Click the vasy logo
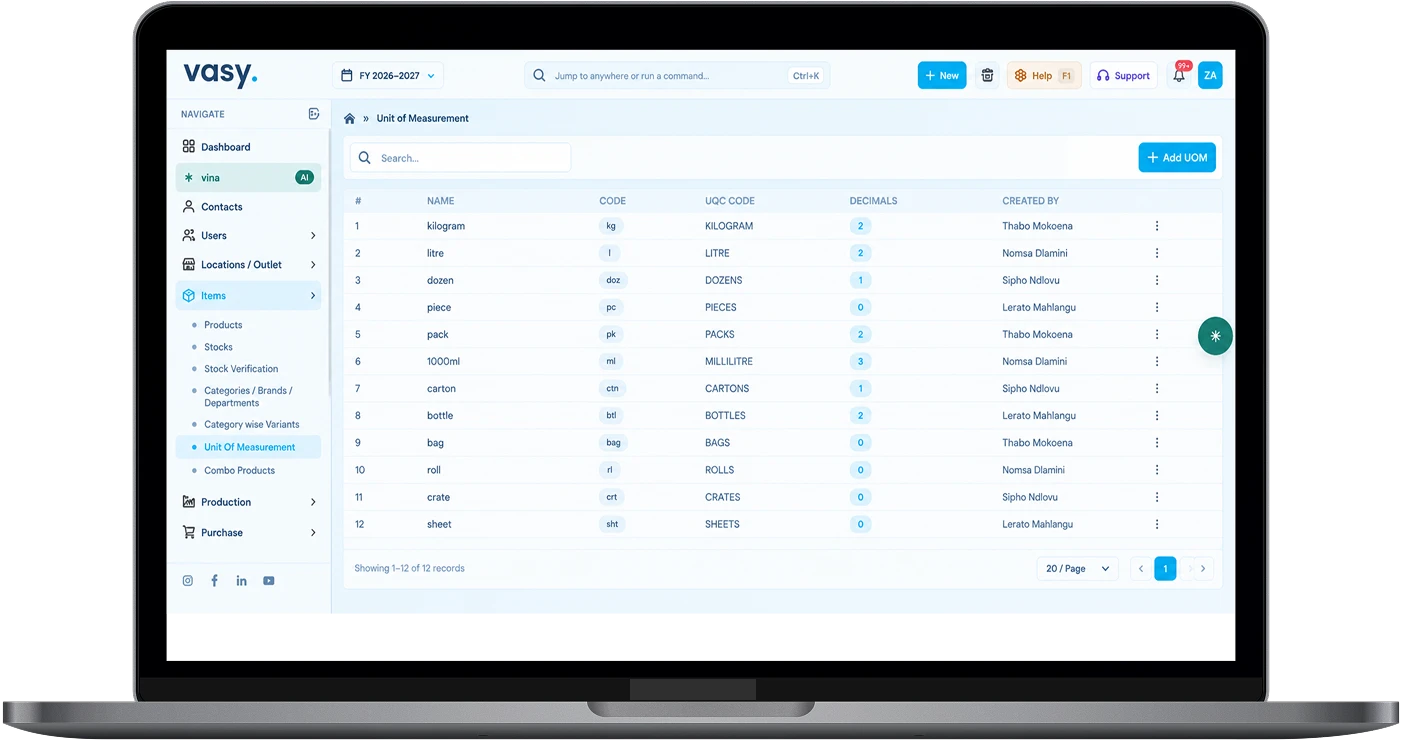Screen dimensions: 1402x741 click(220, 74)
